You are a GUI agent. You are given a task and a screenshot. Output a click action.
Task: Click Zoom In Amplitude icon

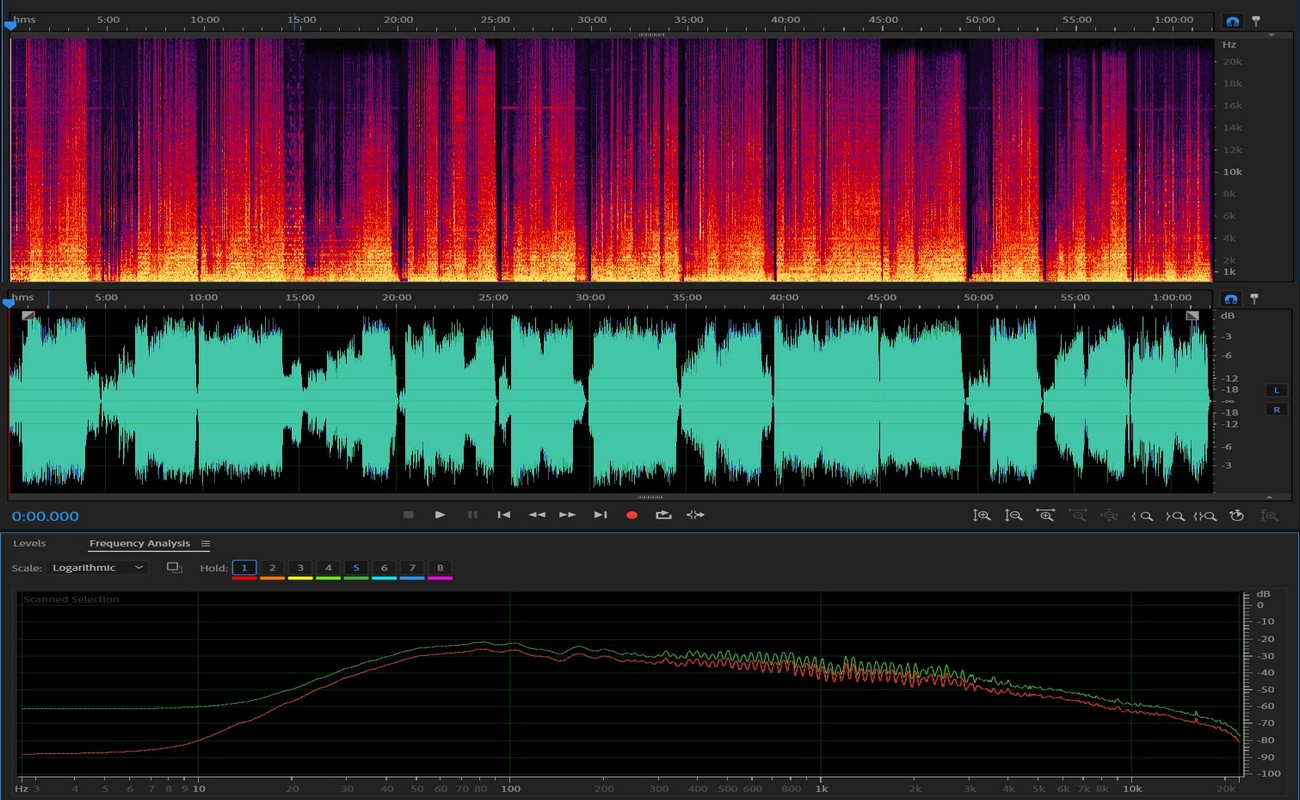click(982, 516)
